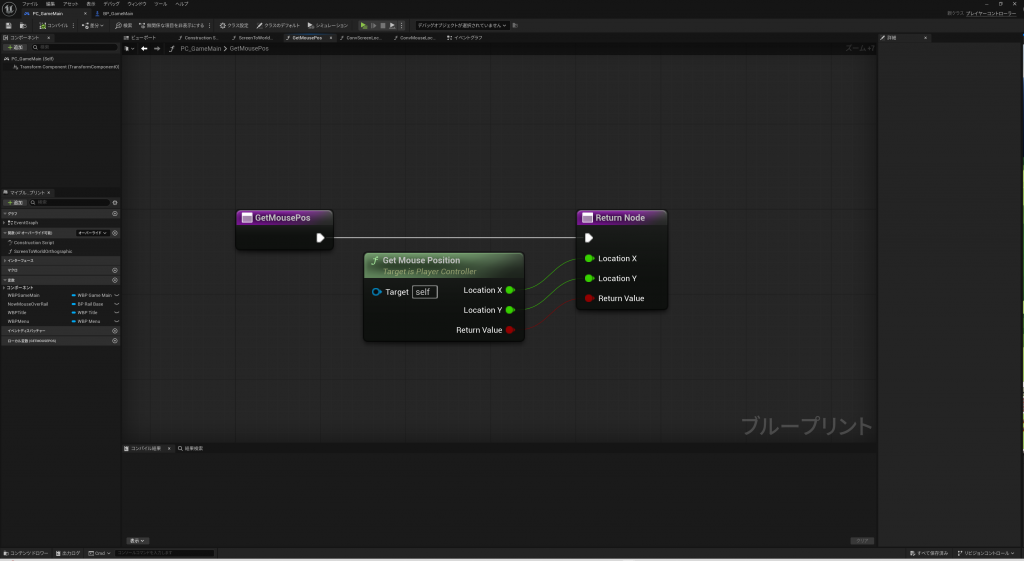The image size is (1024, 561).
Task: Save the blueprint with the save icon
Action: [8, 25]
